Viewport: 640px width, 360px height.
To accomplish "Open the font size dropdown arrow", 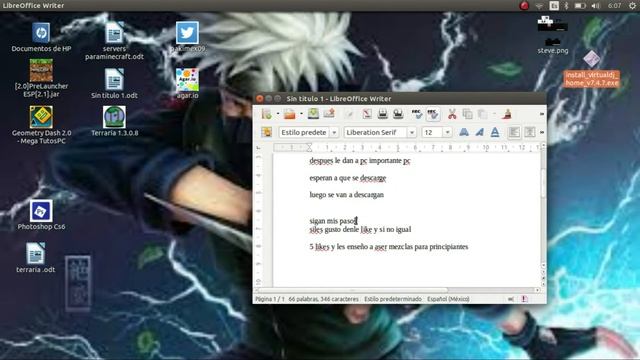I will pos(447,132).
